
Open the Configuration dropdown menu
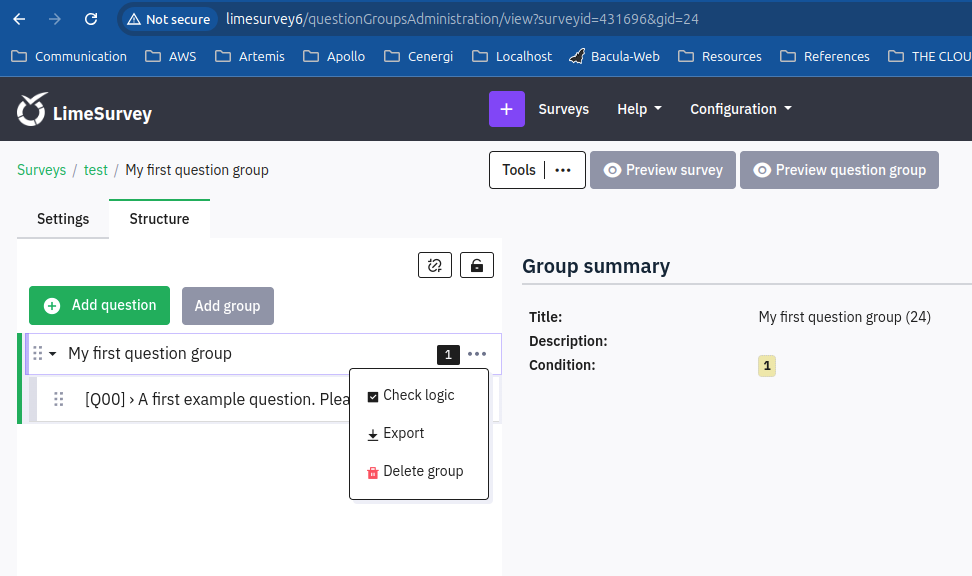(740, 109)
